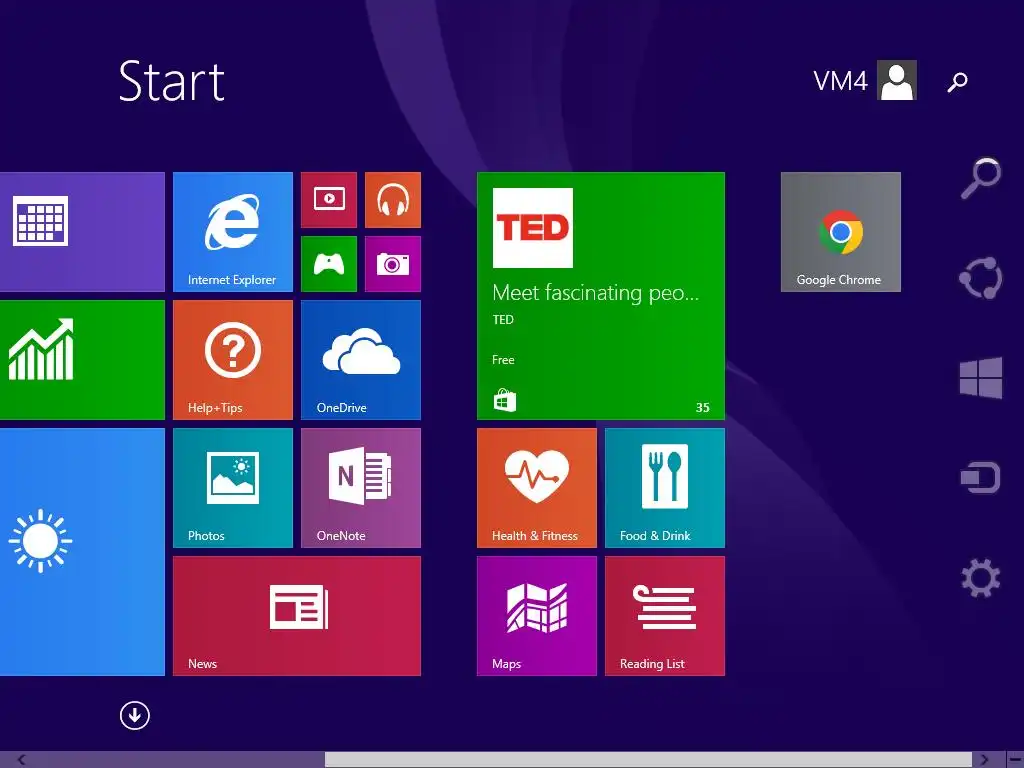This screenshot has height=768, width=1024.
Task: Open Food & Drink tile
Action: (x=665, y=488)
